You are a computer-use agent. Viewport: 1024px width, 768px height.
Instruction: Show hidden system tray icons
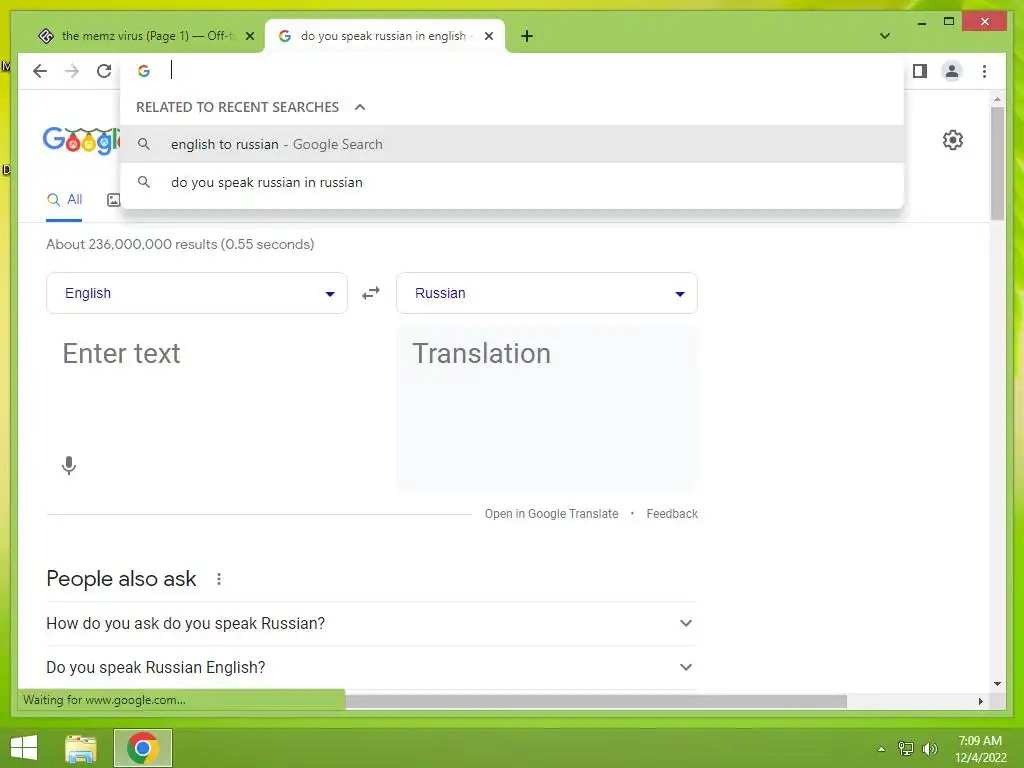881,749
